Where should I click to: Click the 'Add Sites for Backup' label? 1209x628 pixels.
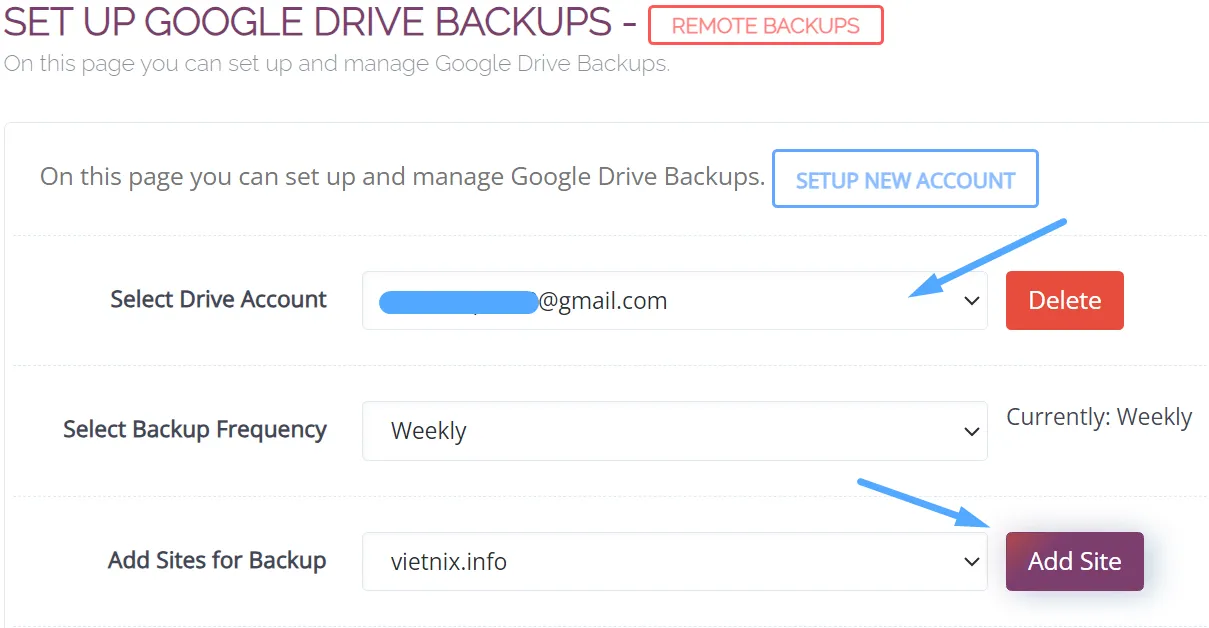[217, 560]
